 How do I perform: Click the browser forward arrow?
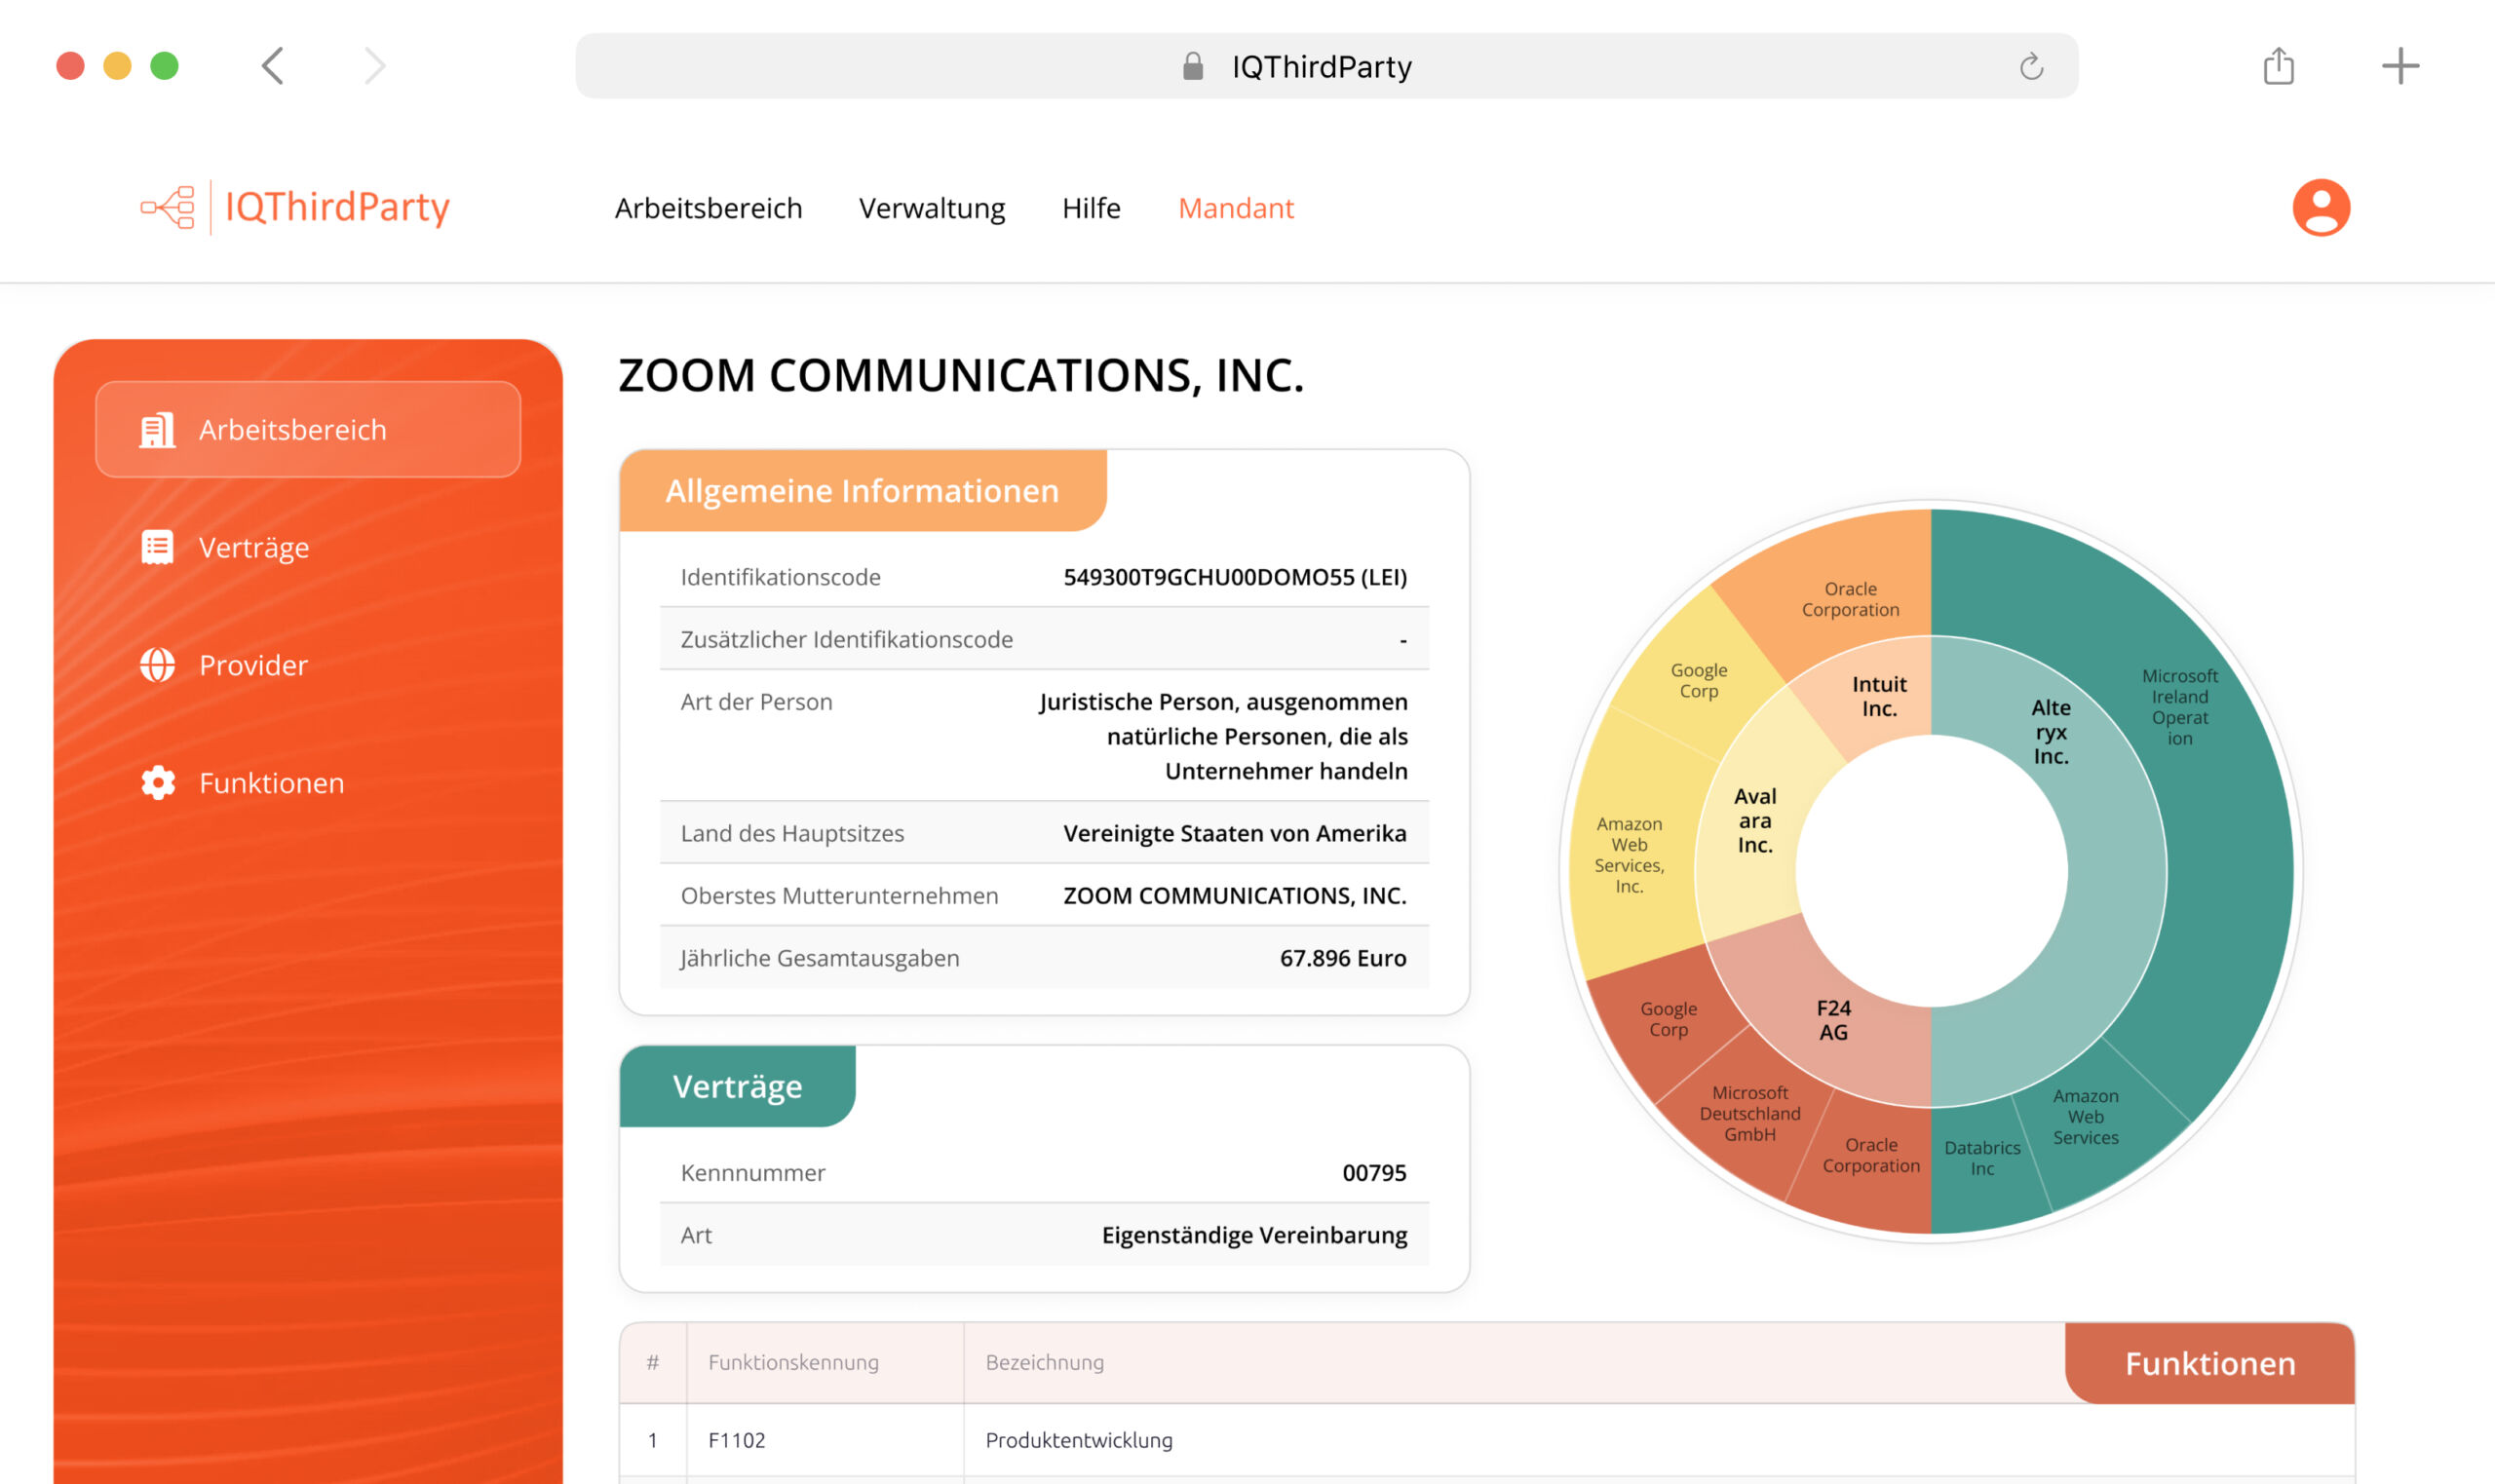(x=374, y=66)
